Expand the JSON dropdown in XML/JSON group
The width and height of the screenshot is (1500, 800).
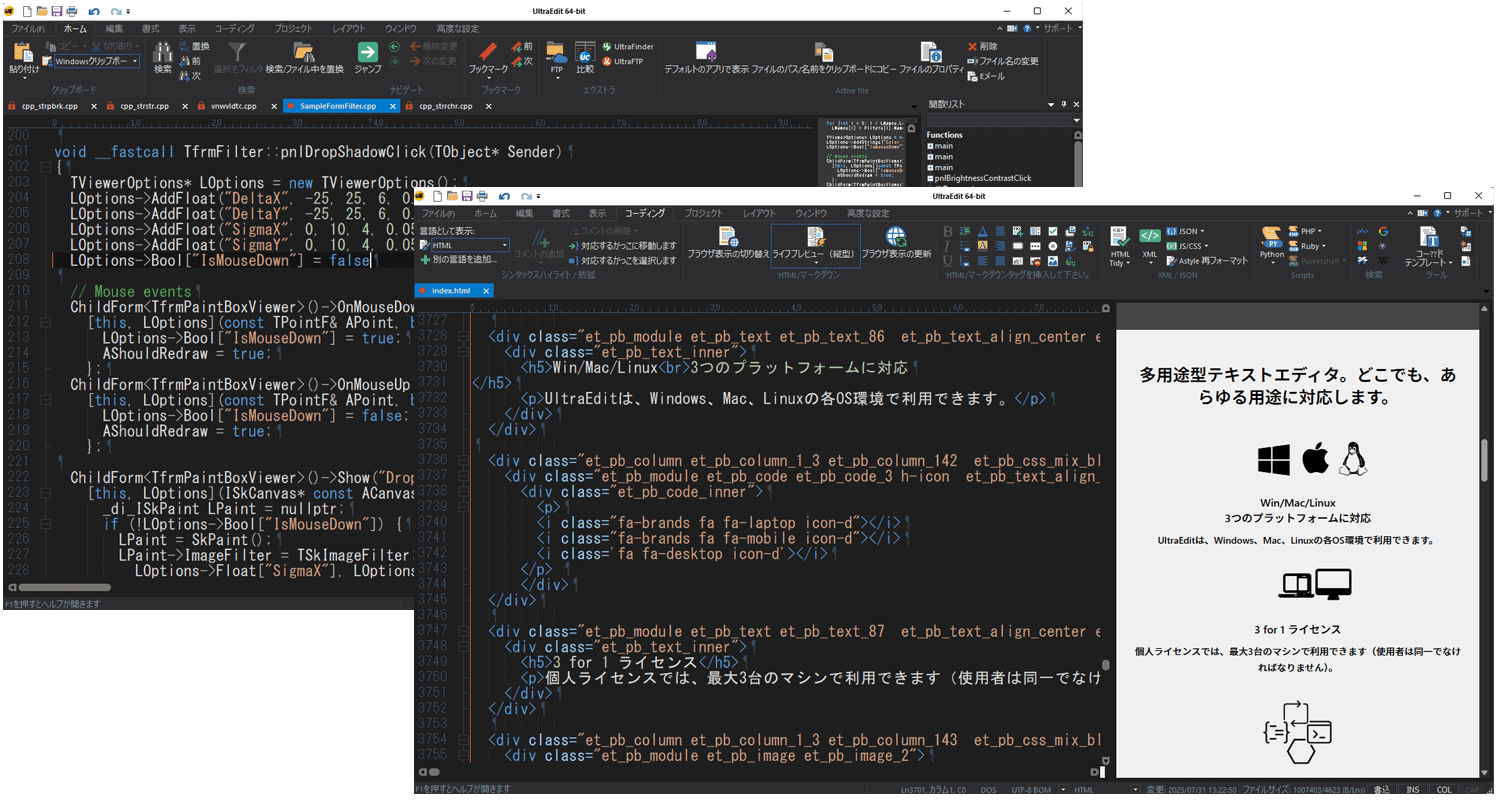point(1202,231)
